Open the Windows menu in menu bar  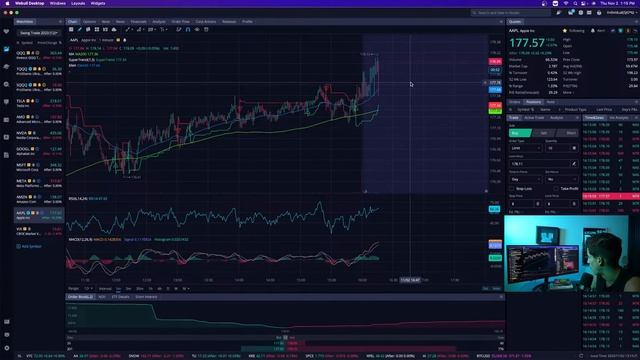58,3
